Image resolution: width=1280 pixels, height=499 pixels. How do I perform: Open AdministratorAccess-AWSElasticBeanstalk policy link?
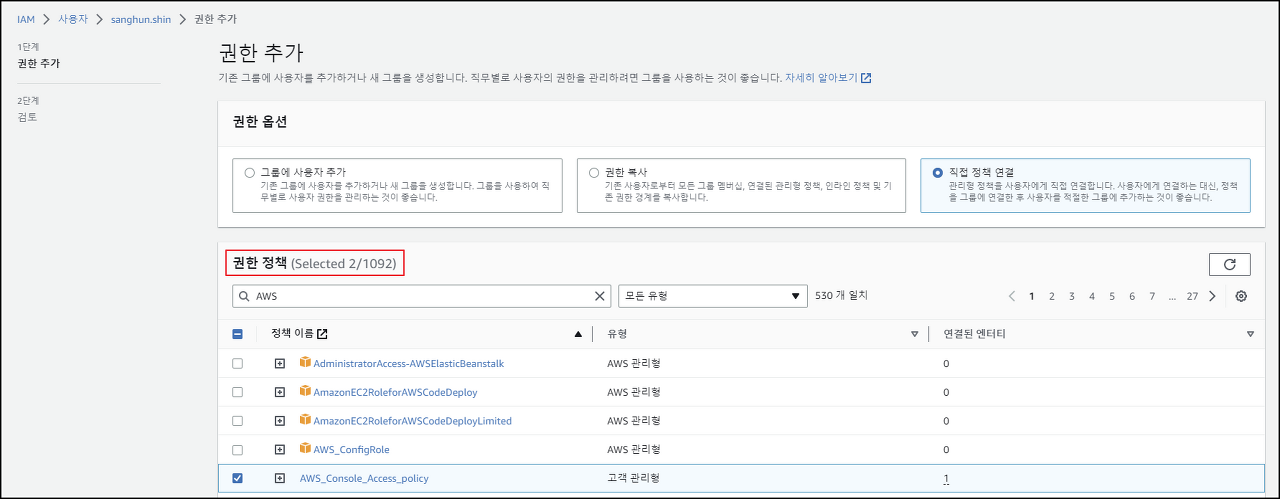click(x=409, y=363)
